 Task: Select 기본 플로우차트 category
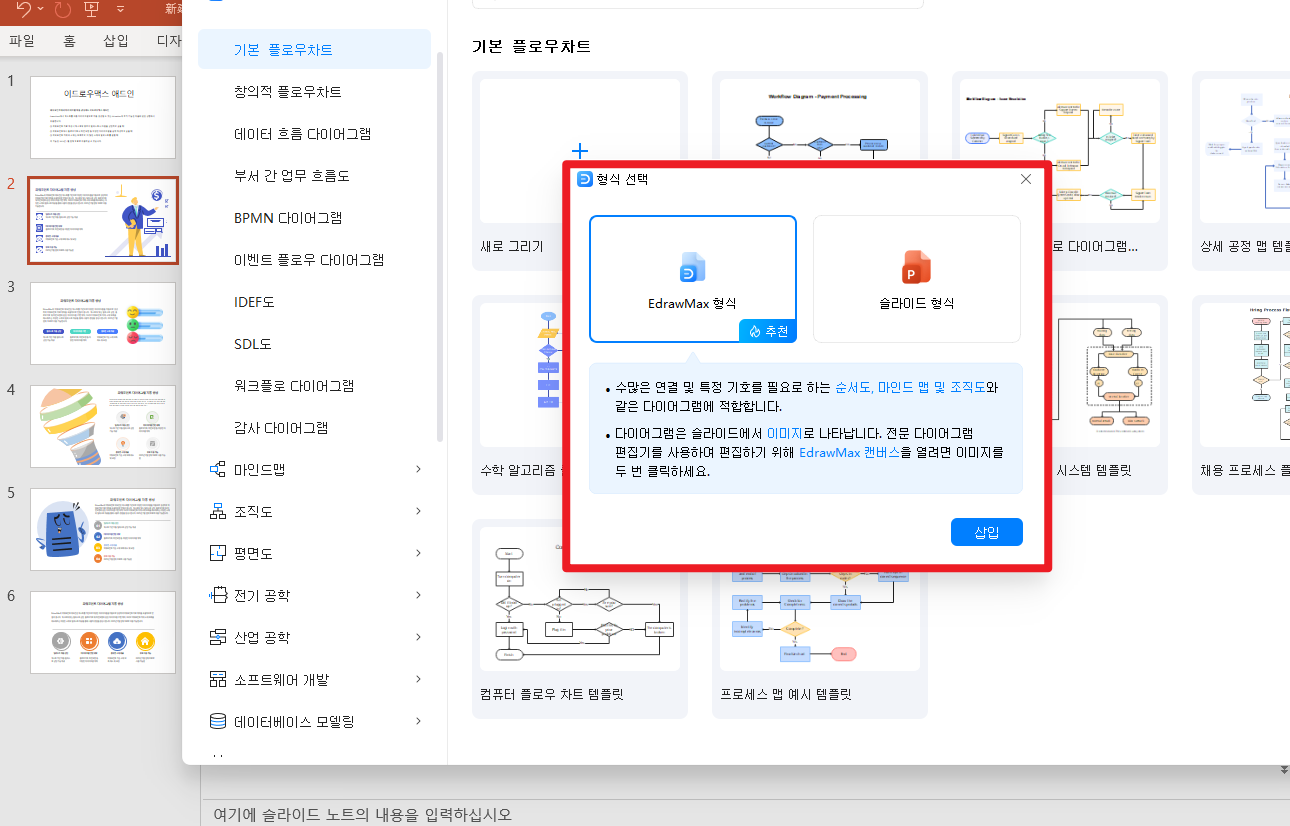[314, 49]
